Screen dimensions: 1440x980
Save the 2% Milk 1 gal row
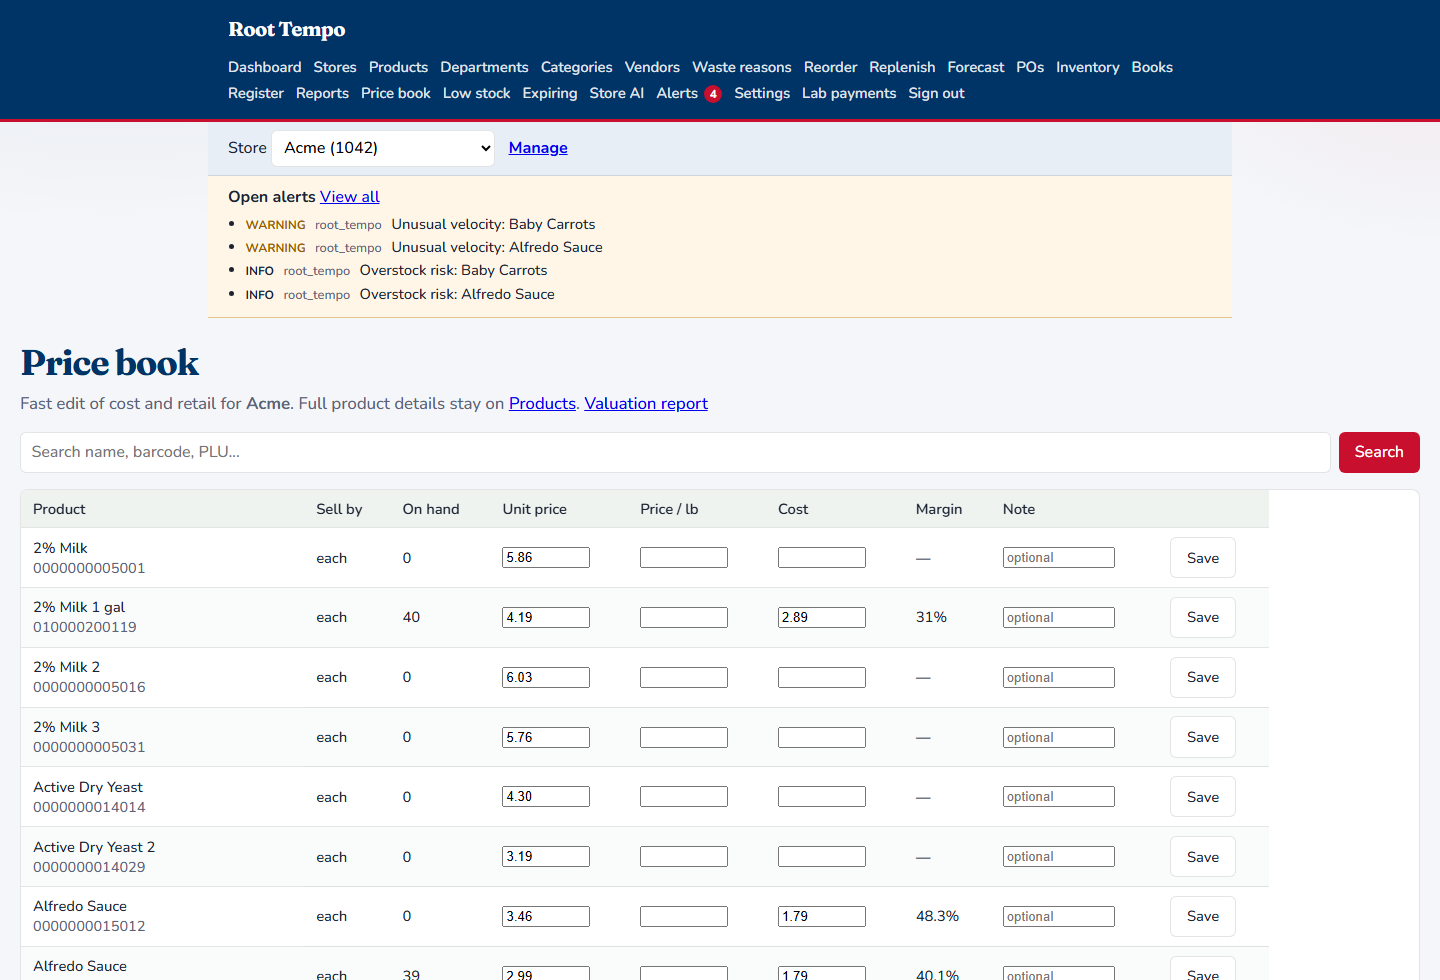(1202, 617)
